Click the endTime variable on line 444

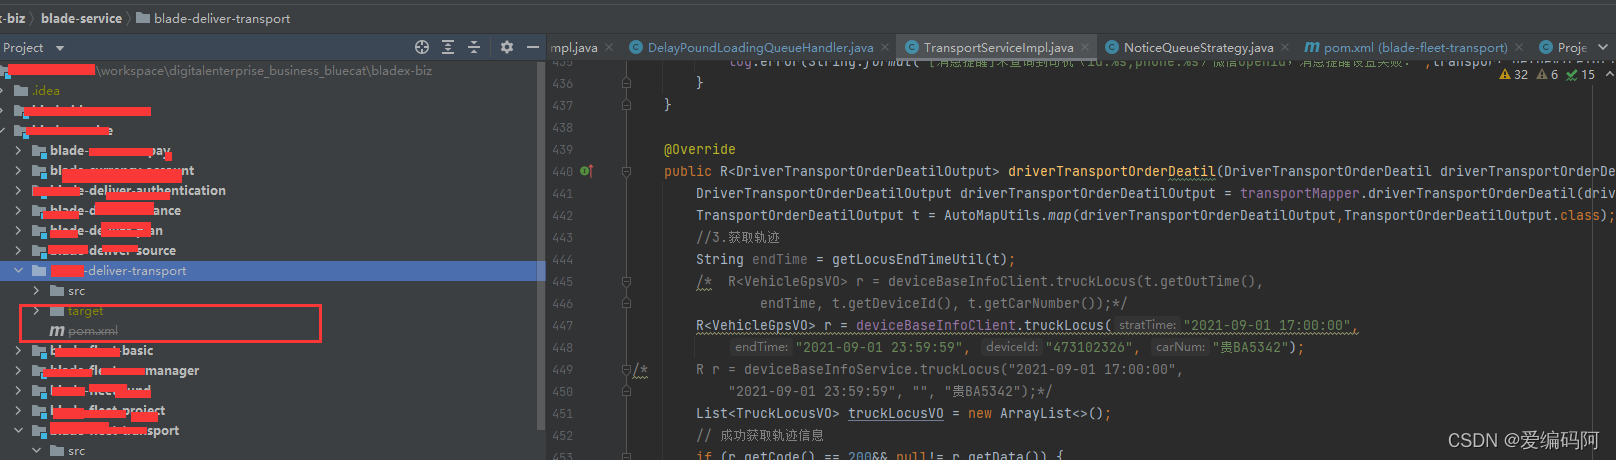(779, 259)
